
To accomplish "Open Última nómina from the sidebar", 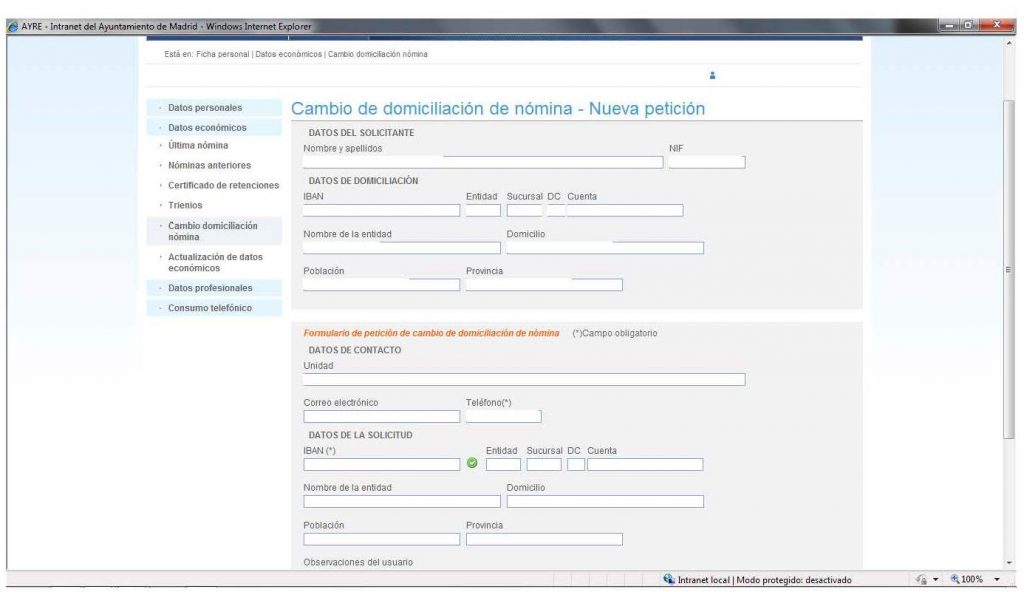I will tap(198, 145).
